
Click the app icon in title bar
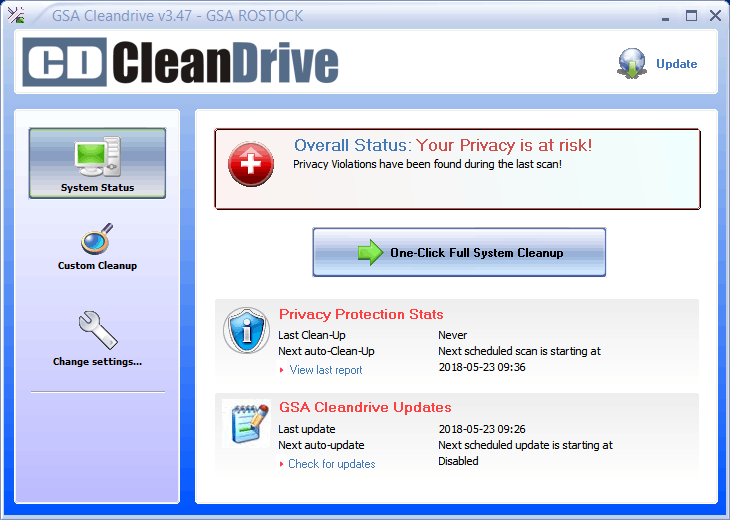(x=16, y=15)
